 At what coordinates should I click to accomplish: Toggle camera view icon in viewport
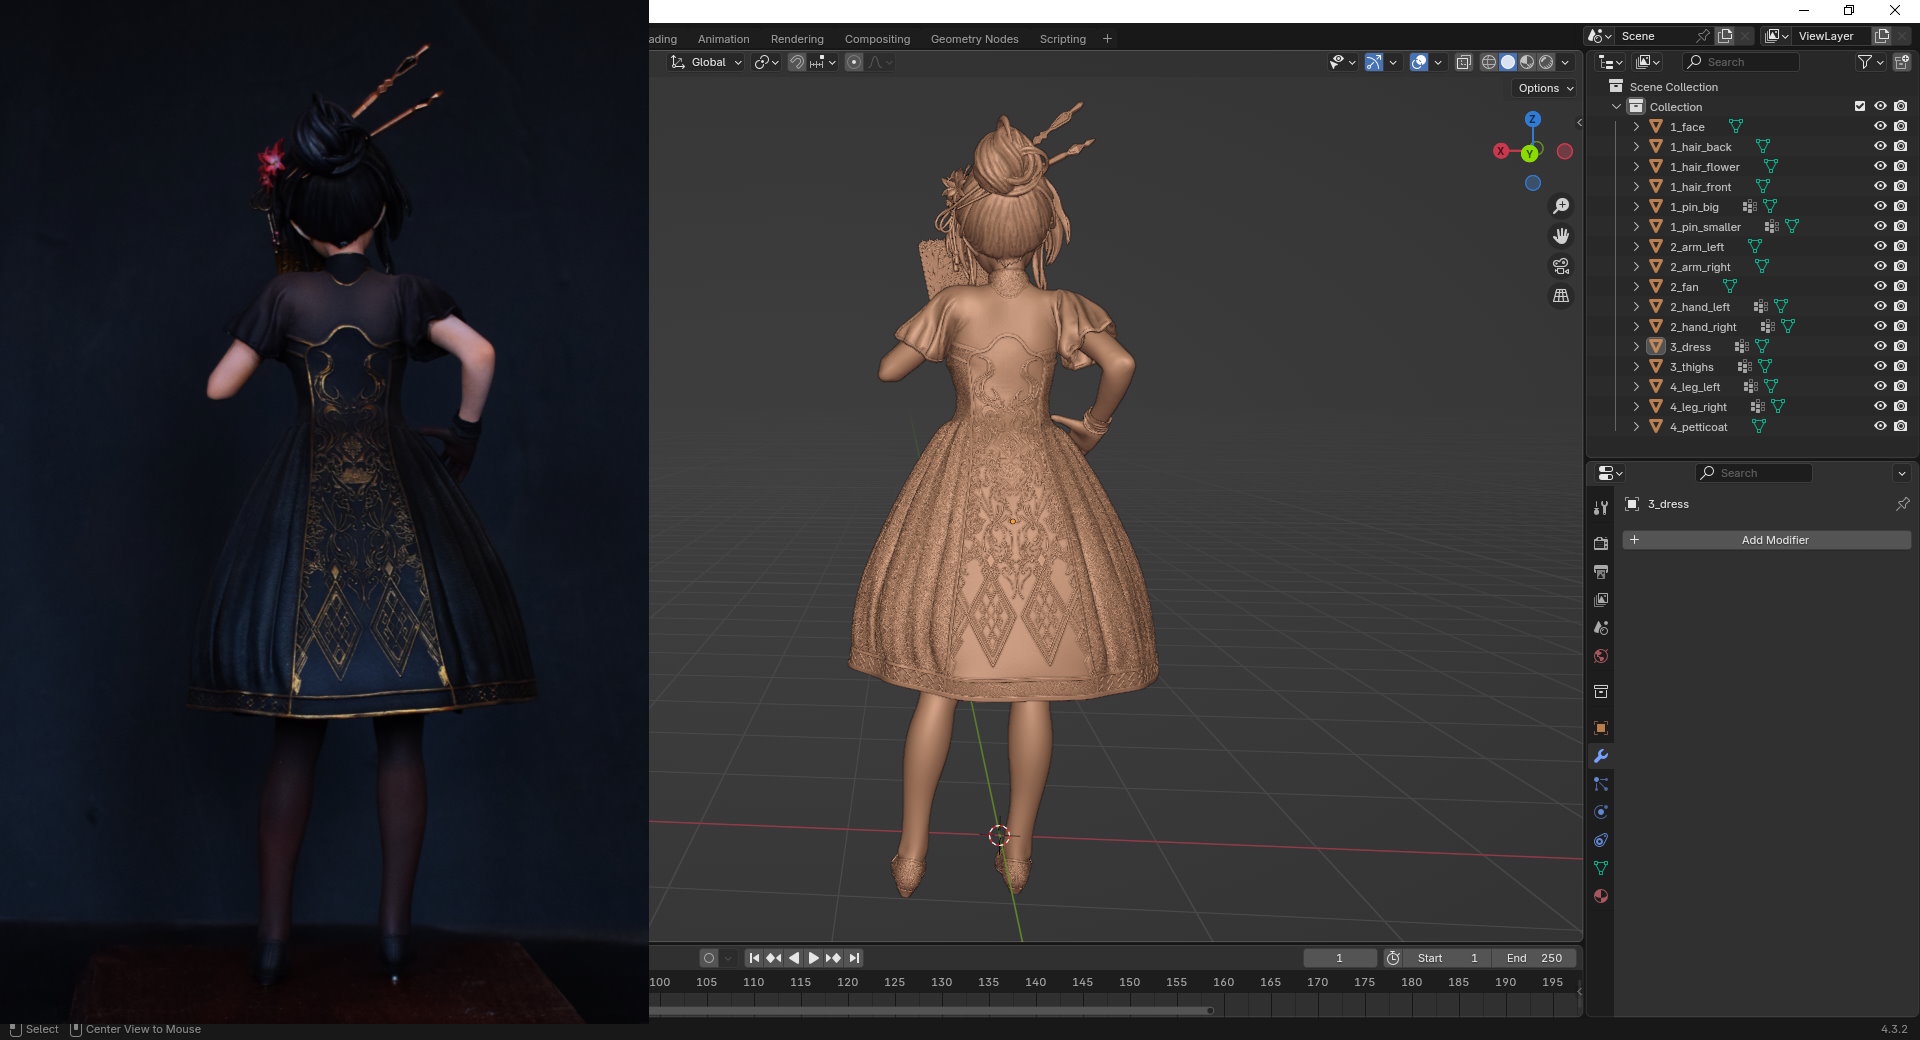coord(1560,266)
